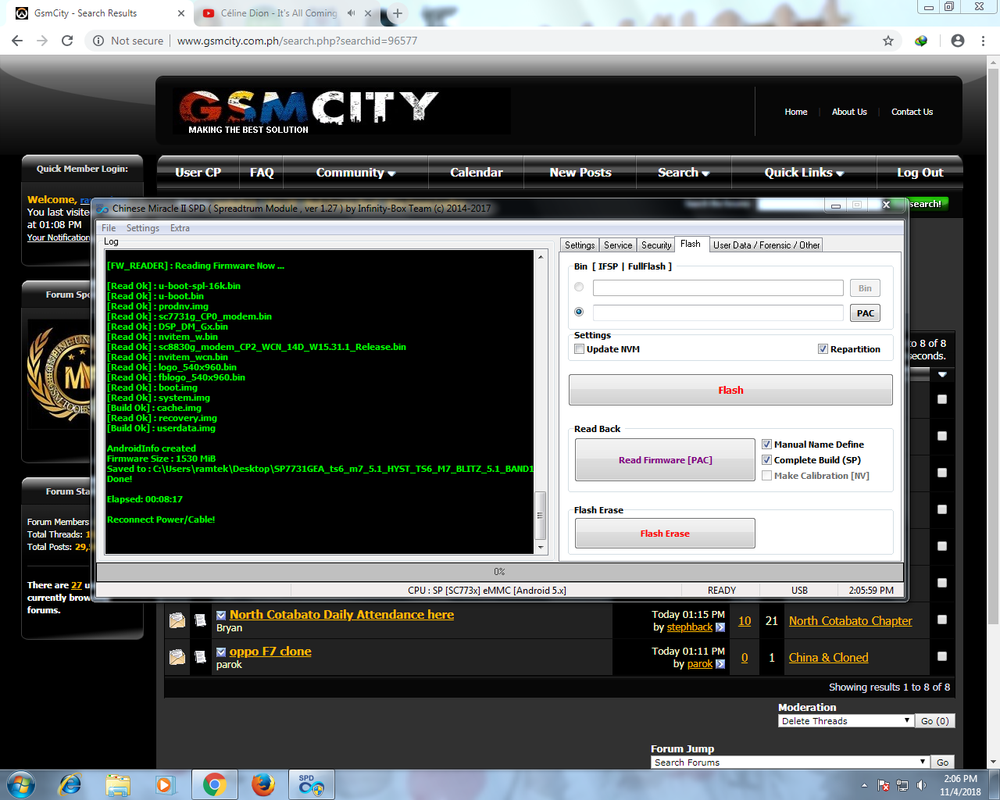Mute the Céline Dion tab audio icon
This screenshot has width=1000, height=800.
click(351, 13)
